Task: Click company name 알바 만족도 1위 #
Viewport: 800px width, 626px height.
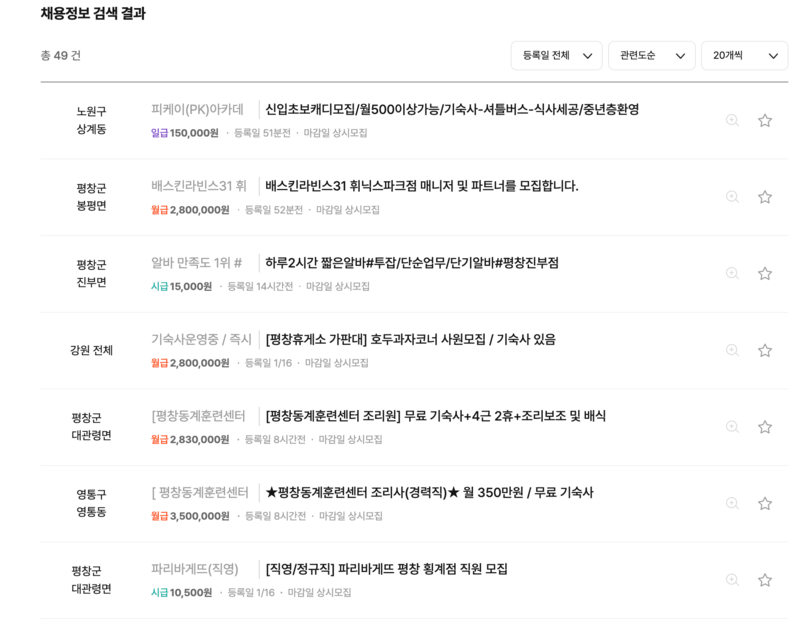Action: click(x=196, y=263)
